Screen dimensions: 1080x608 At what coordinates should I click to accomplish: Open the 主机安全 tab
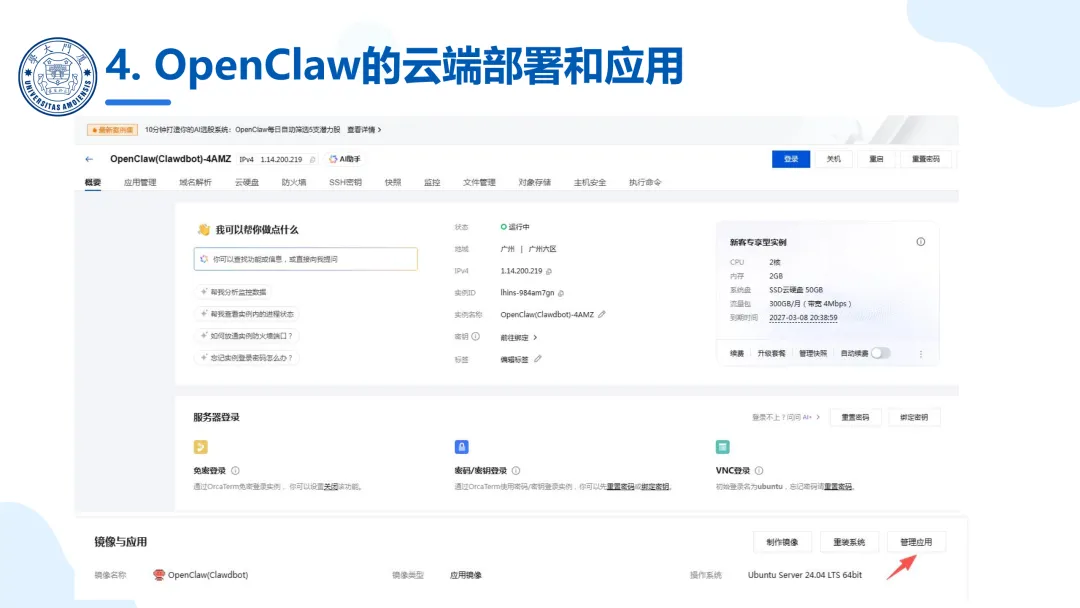pos(590,182)
